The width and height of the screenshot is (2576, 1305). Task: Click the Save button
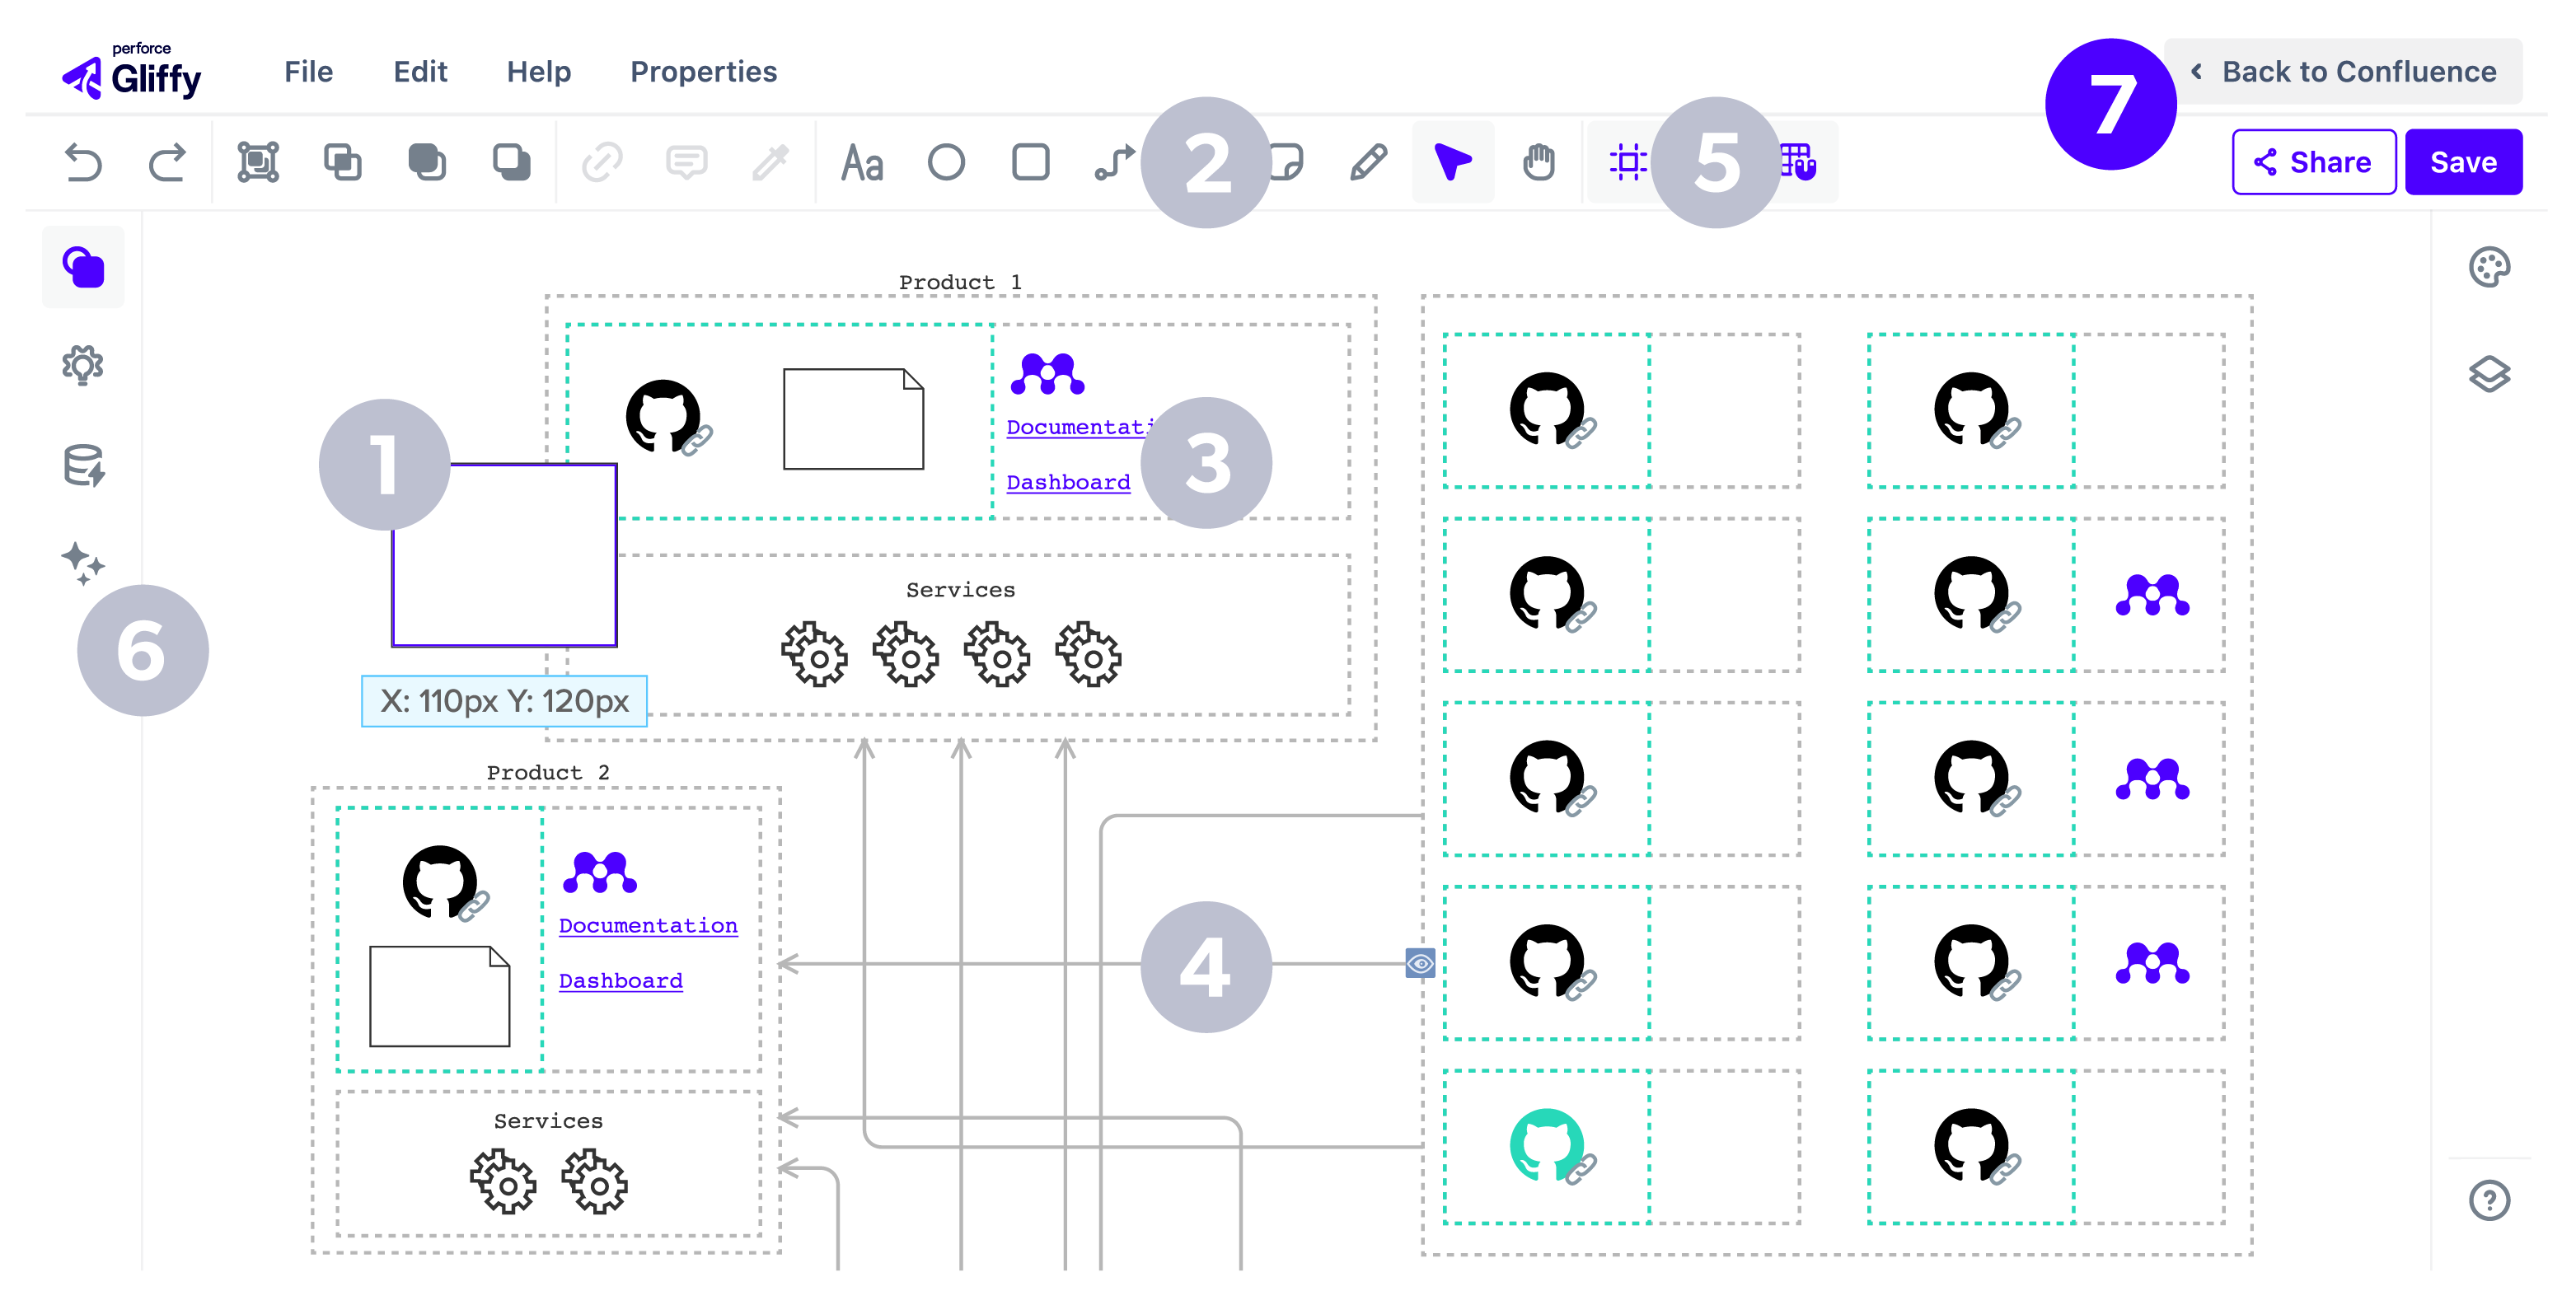click(2462, 162)
